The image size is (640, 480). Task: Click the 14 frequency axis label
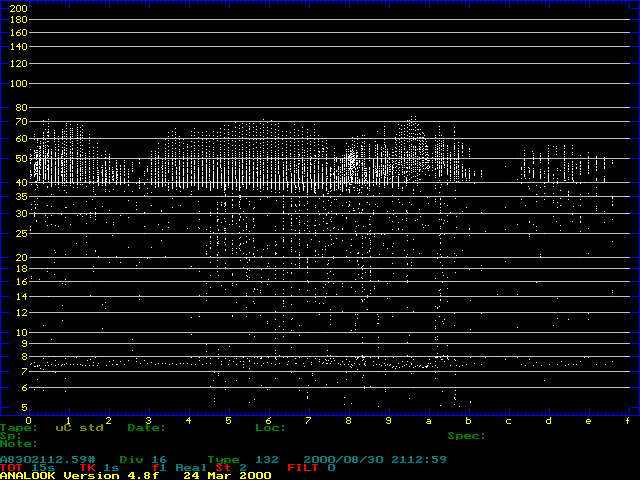(22, 297)
